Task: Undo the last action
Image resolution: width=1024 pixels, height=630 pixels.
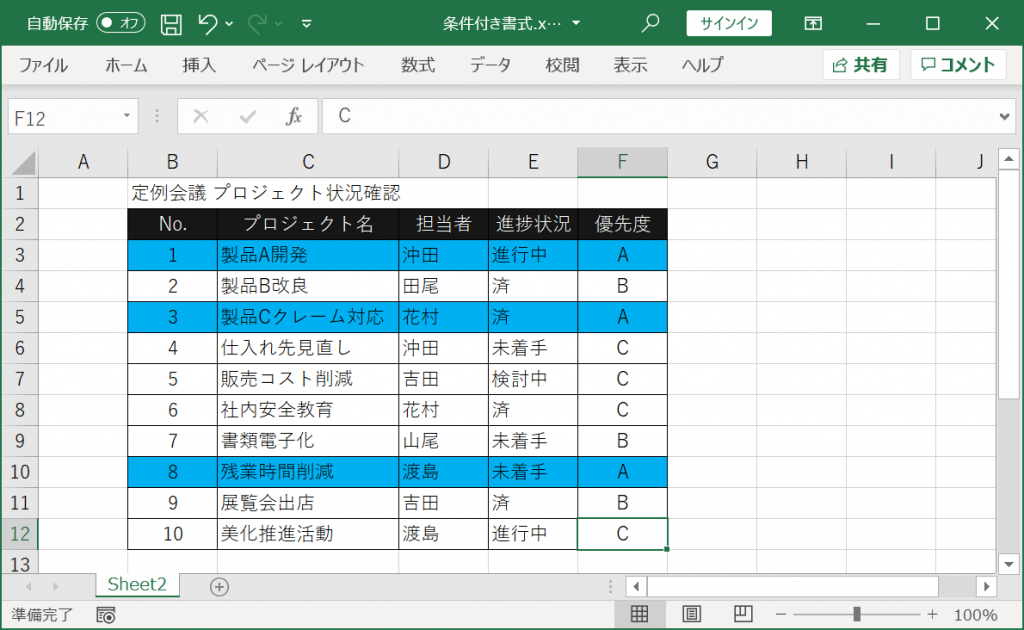Action: pos(208,24)
